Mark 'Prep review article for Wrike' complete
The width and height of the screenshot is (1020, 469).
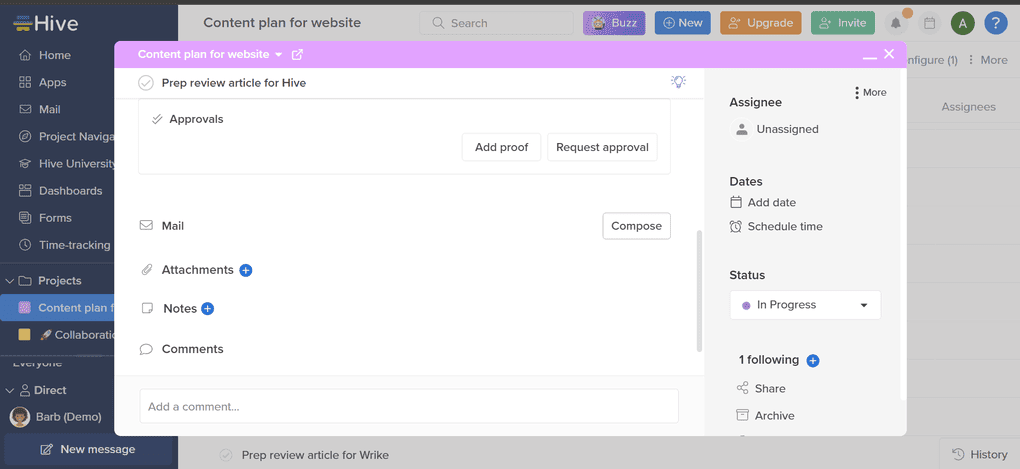tap(226, 455)
